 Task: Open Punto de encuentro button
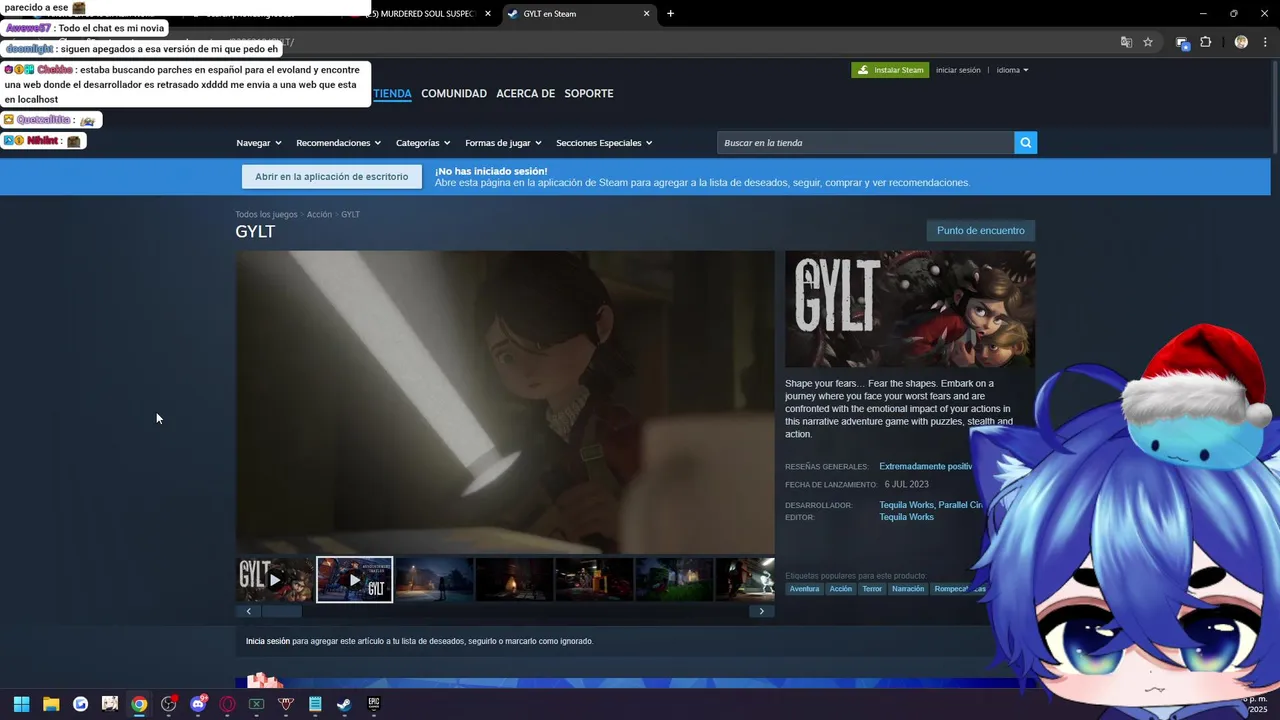point(981,231)
